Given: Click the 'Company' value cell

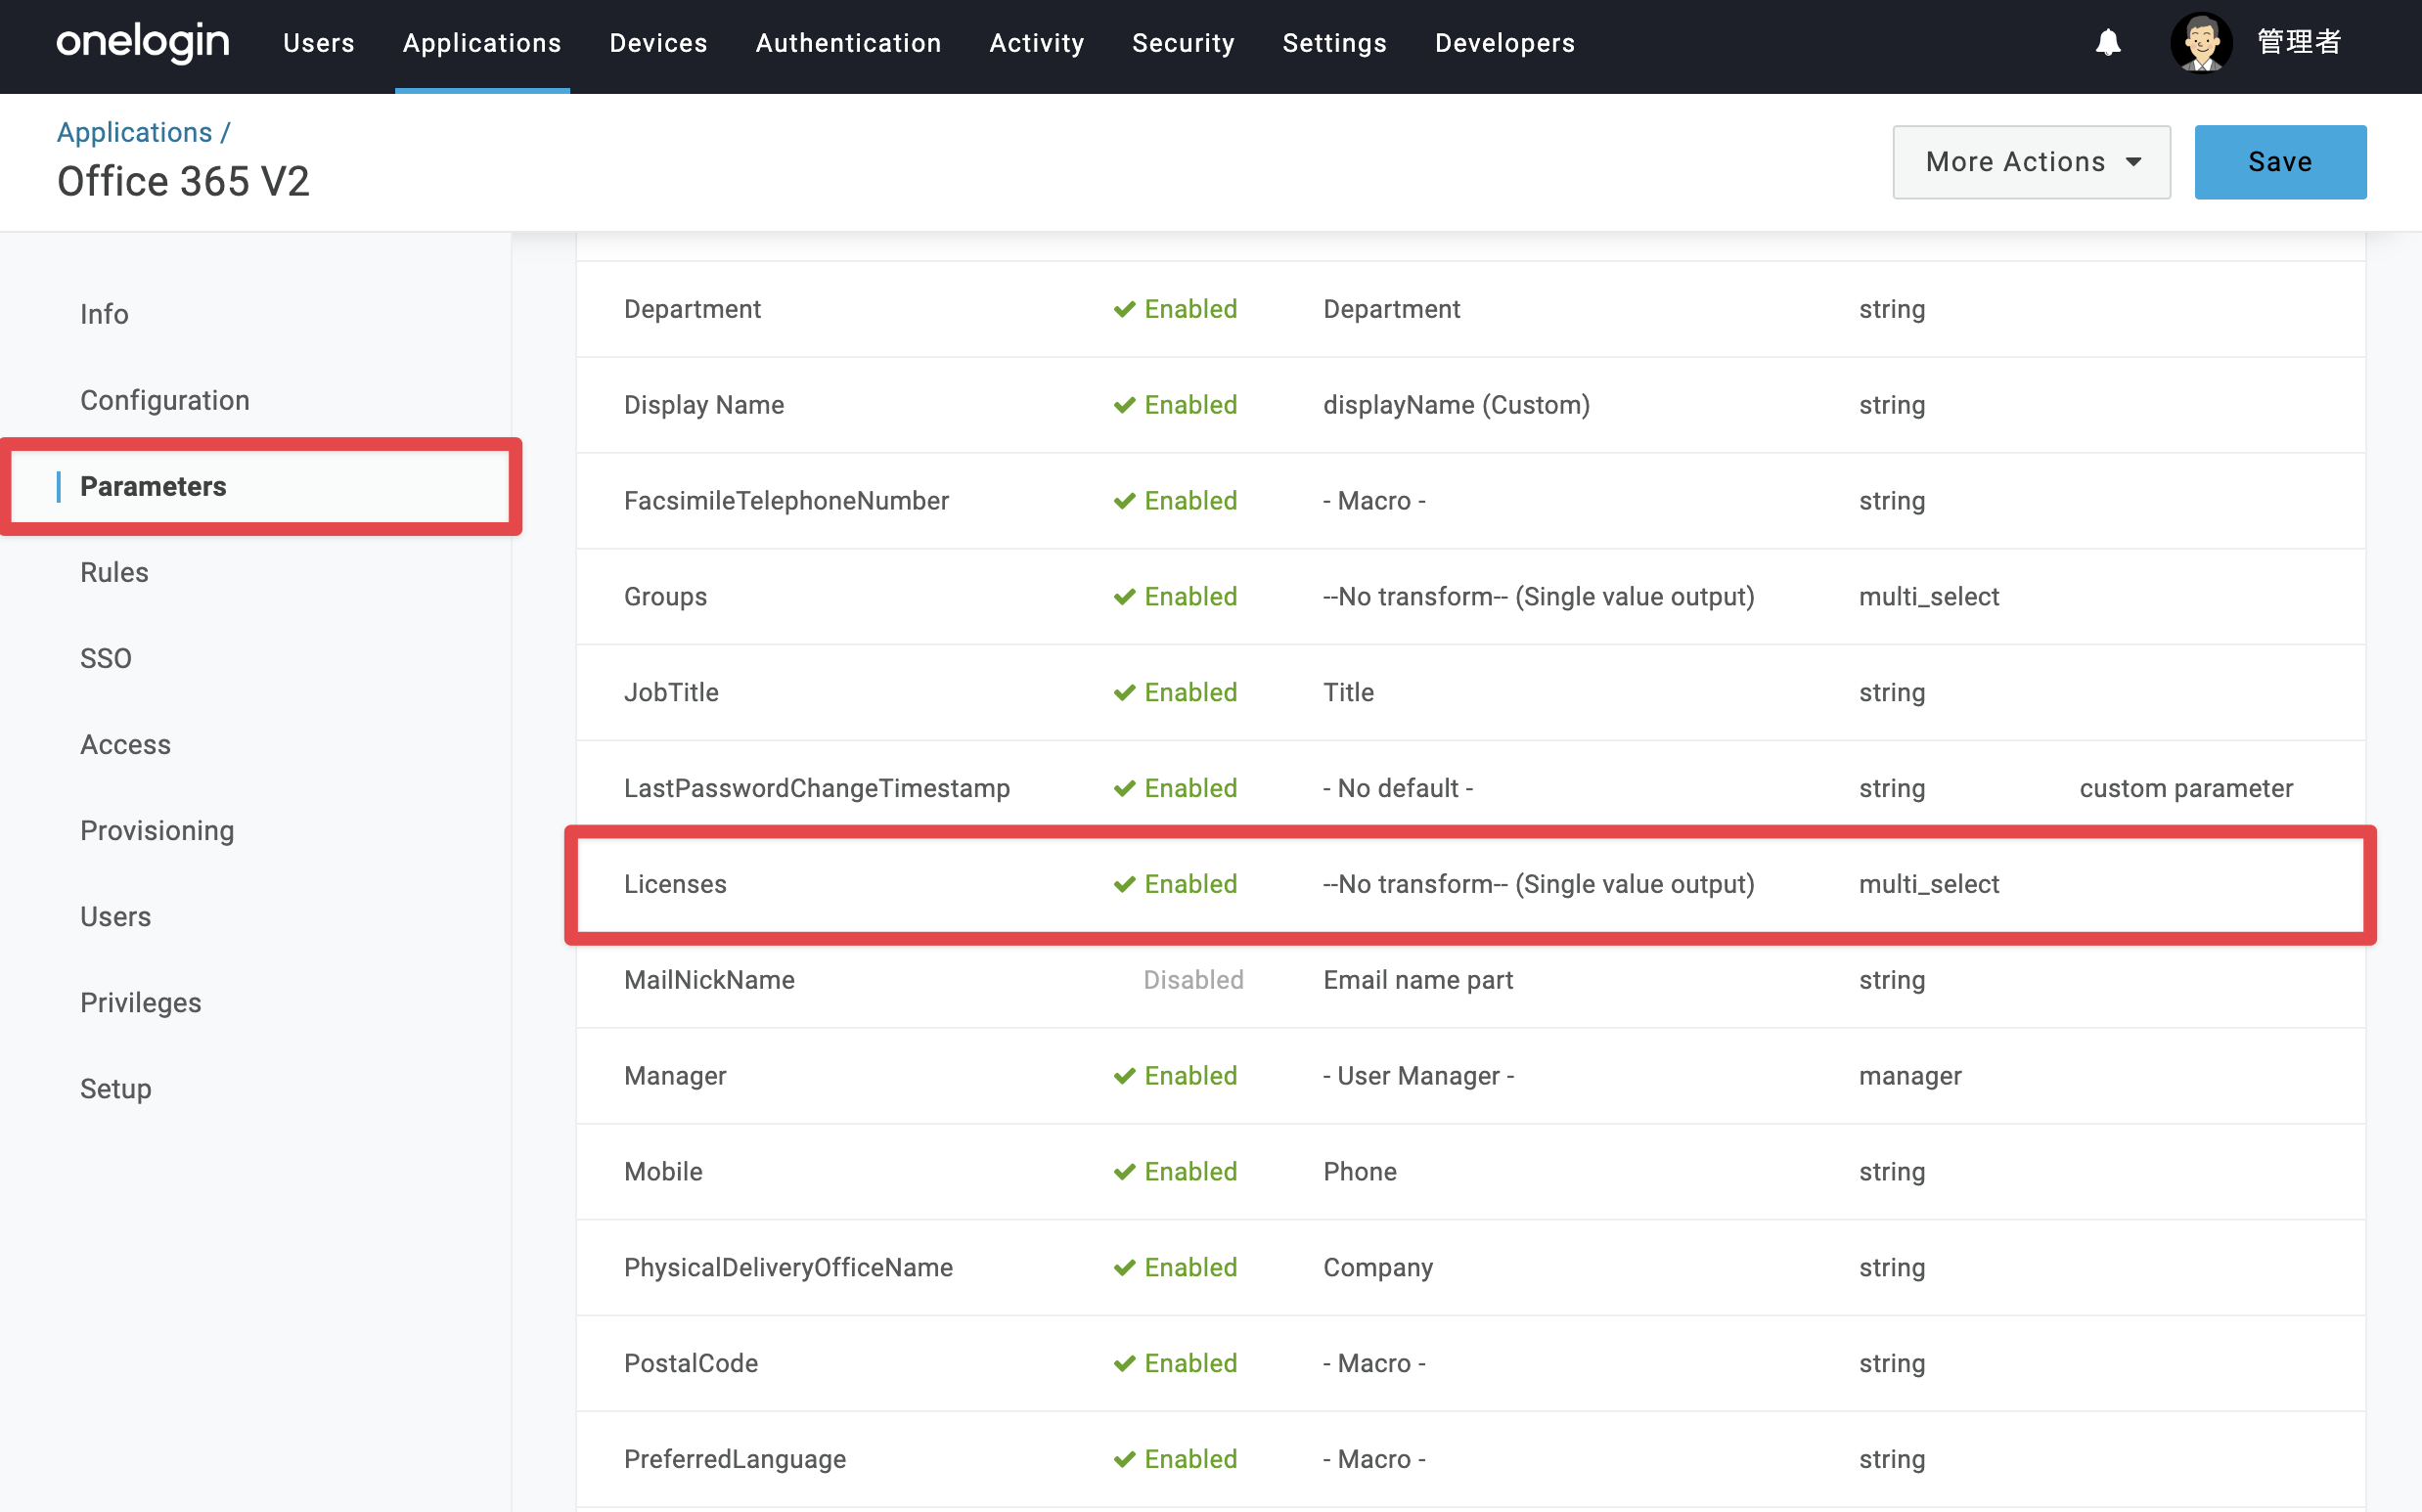Looking at the screenshot, I should [1378, 1268].
